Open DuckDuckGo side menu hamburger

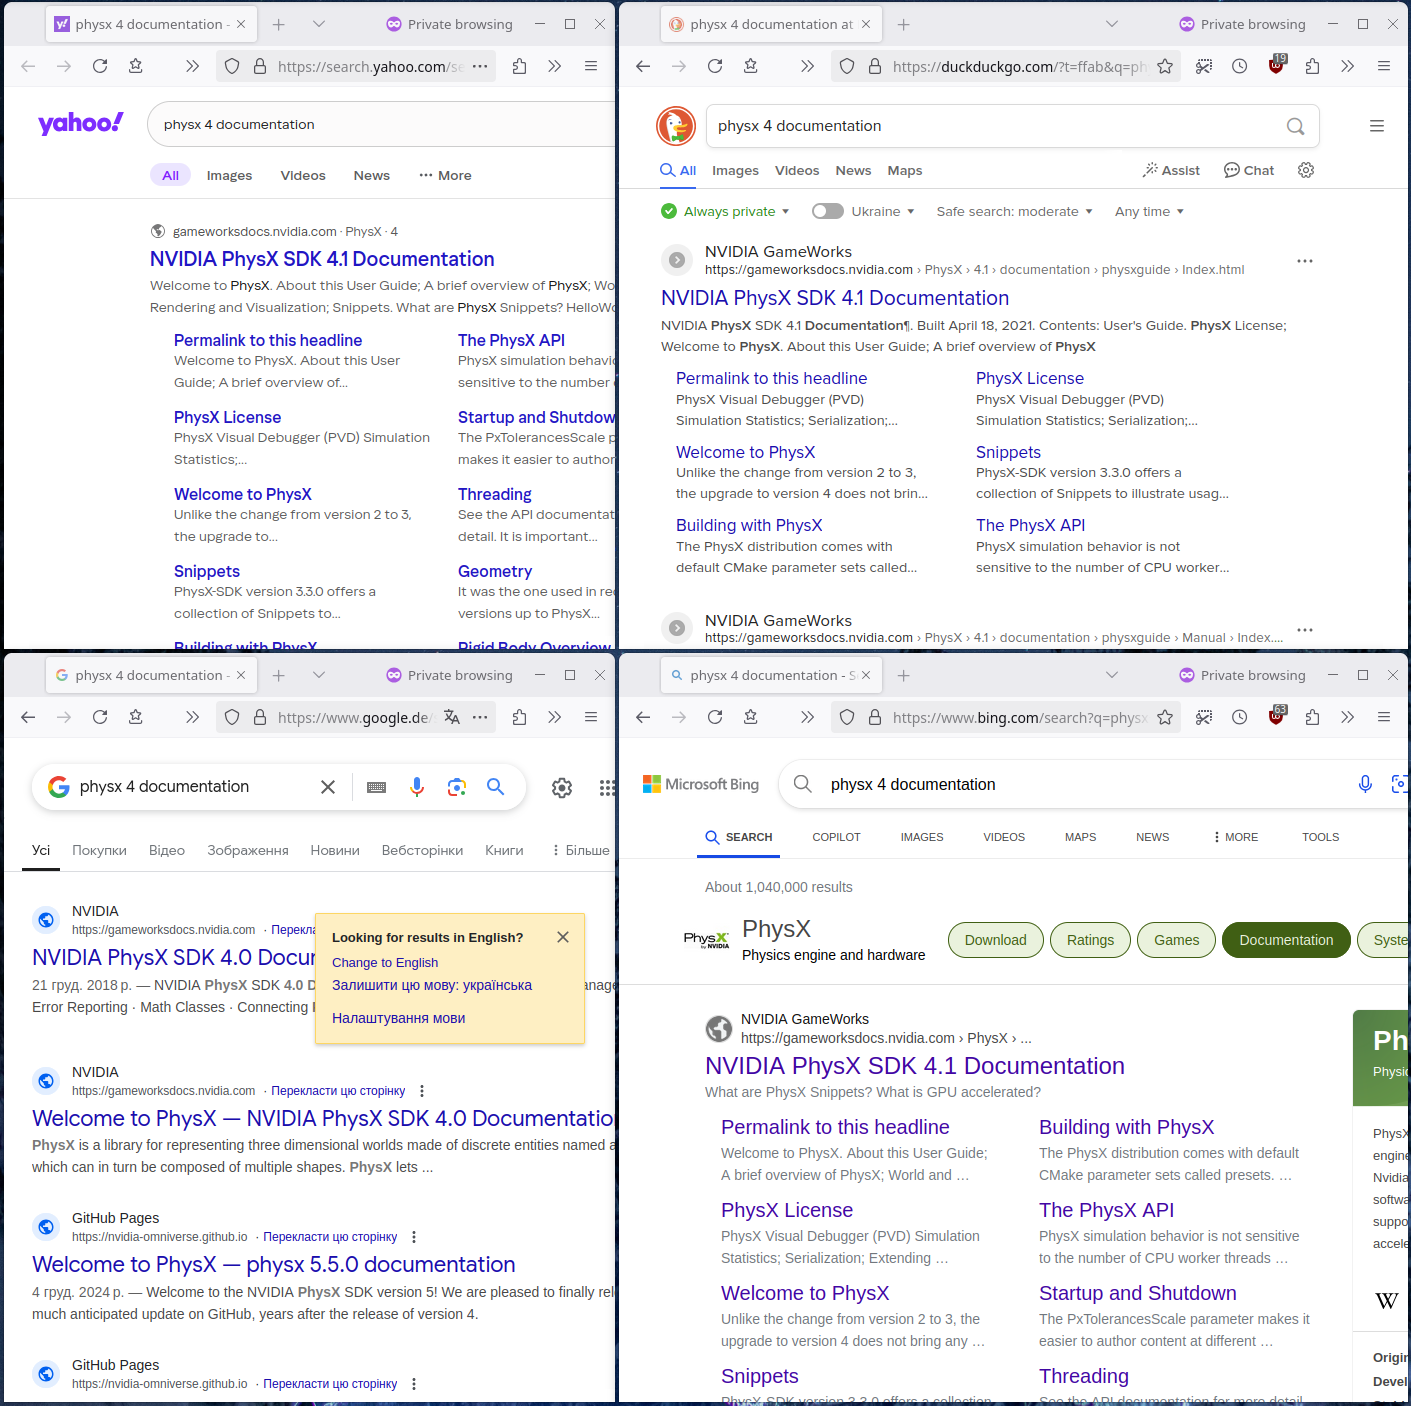pos(1377,126)
